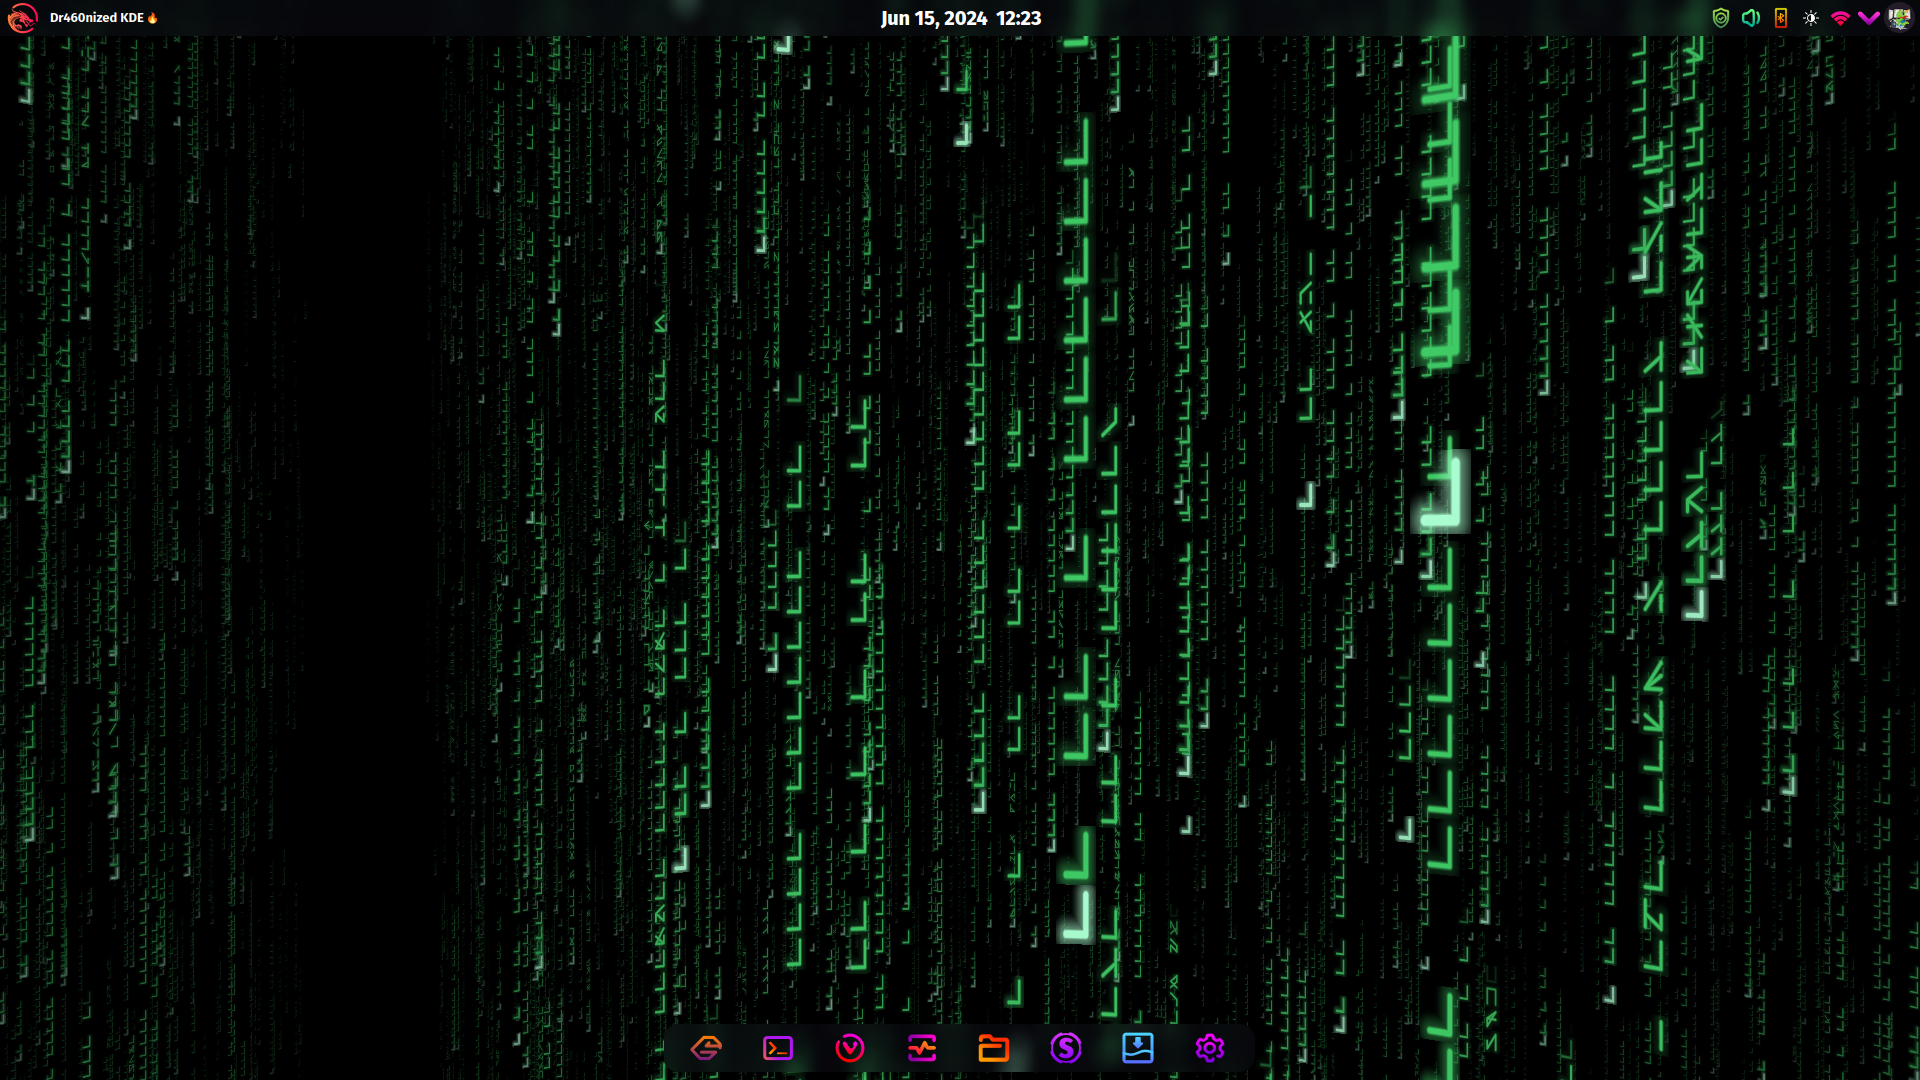Open the Bluetooth tray icon

pyautogui.click(x=1781, y=18)
